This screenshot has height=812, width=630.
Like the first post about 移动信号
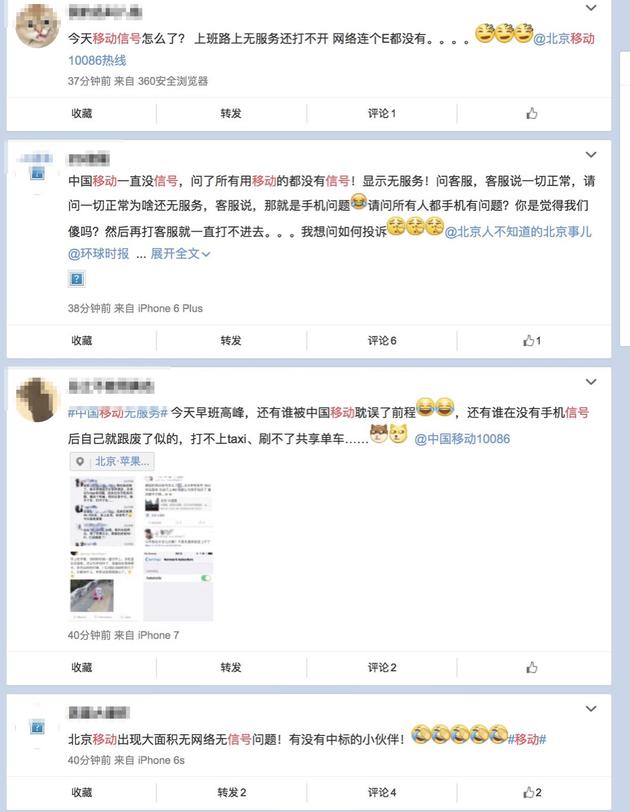tap(532, 113)
